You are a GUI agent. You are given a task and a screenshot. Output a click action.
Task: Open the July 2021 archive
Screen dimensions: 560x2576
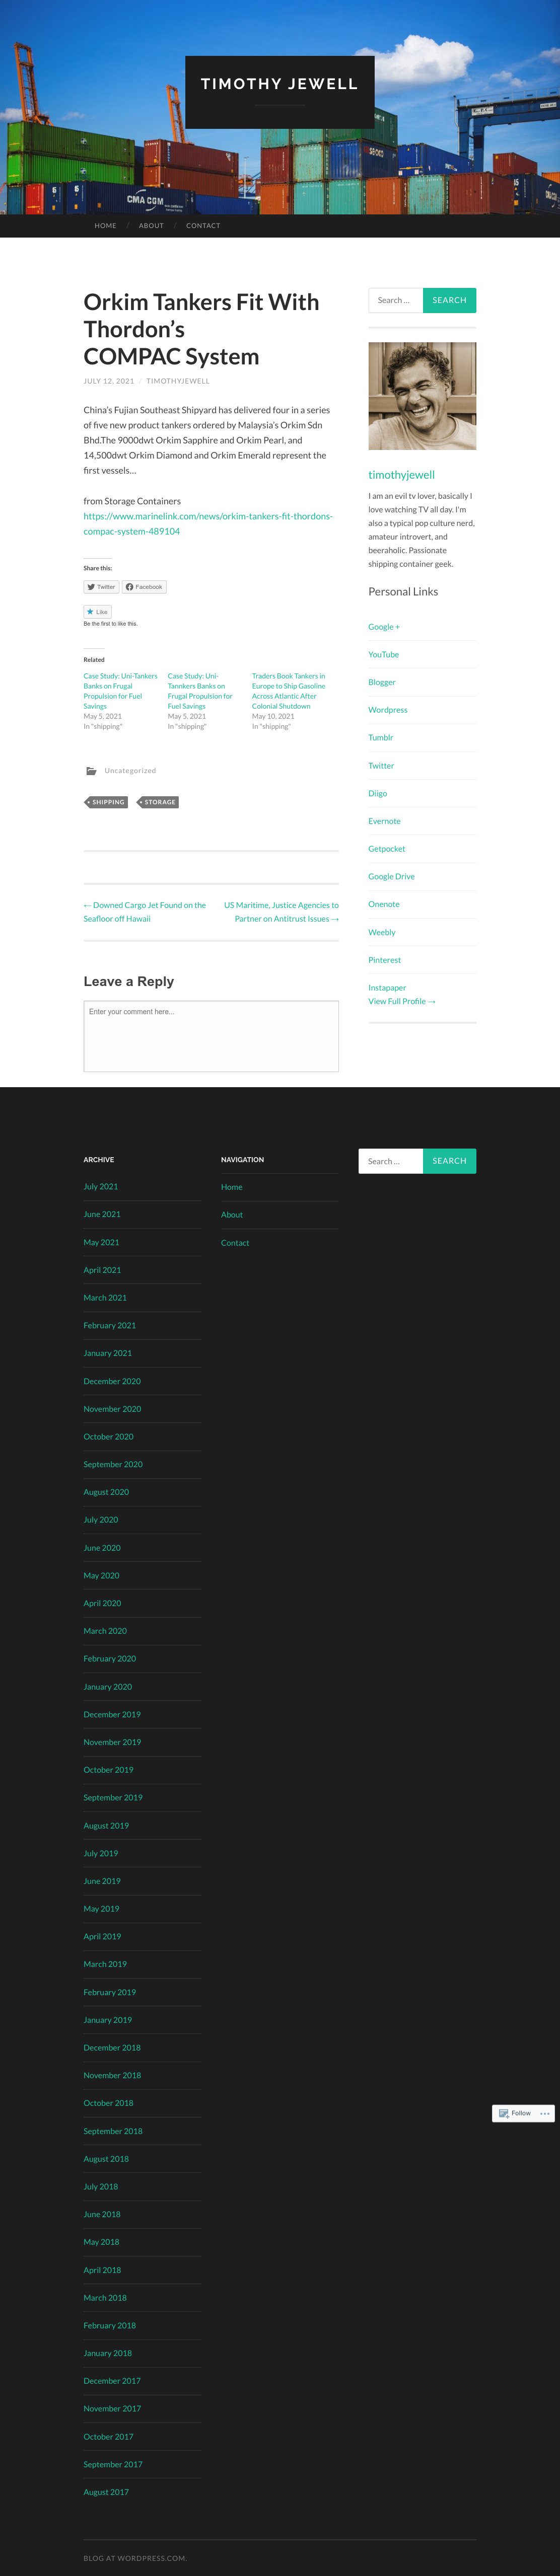pyautogui.click(x=101, y=1187)
